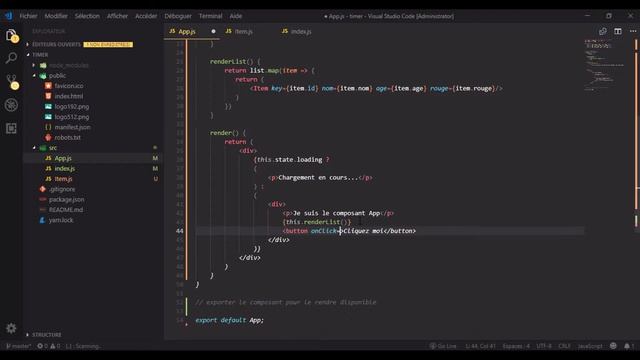This screenshot has height=360, width=640.
Task: Open the Fichier menu
Action: [28, 16]
